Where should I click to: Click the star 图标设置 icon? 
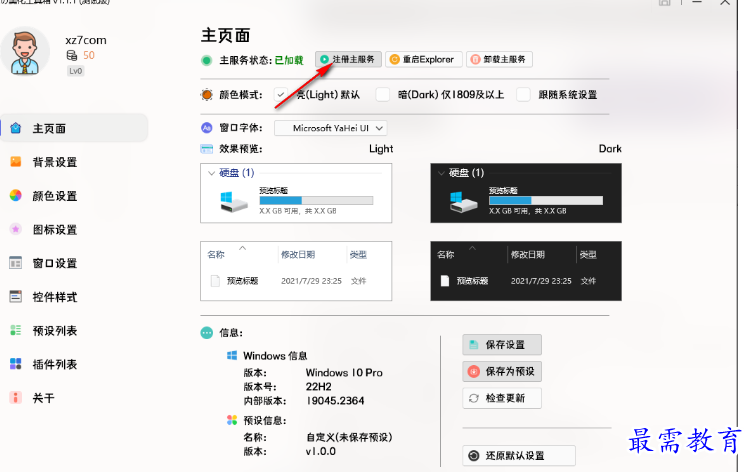(x=16, y=229)
